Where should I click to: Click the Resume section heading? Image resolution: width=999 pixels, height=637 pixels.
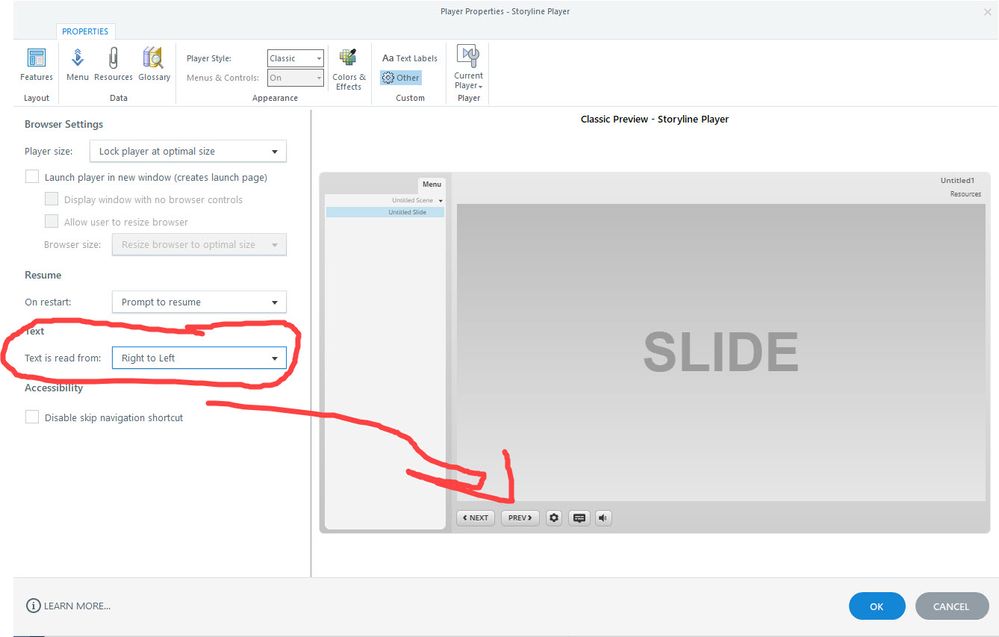tap(43, 275)
